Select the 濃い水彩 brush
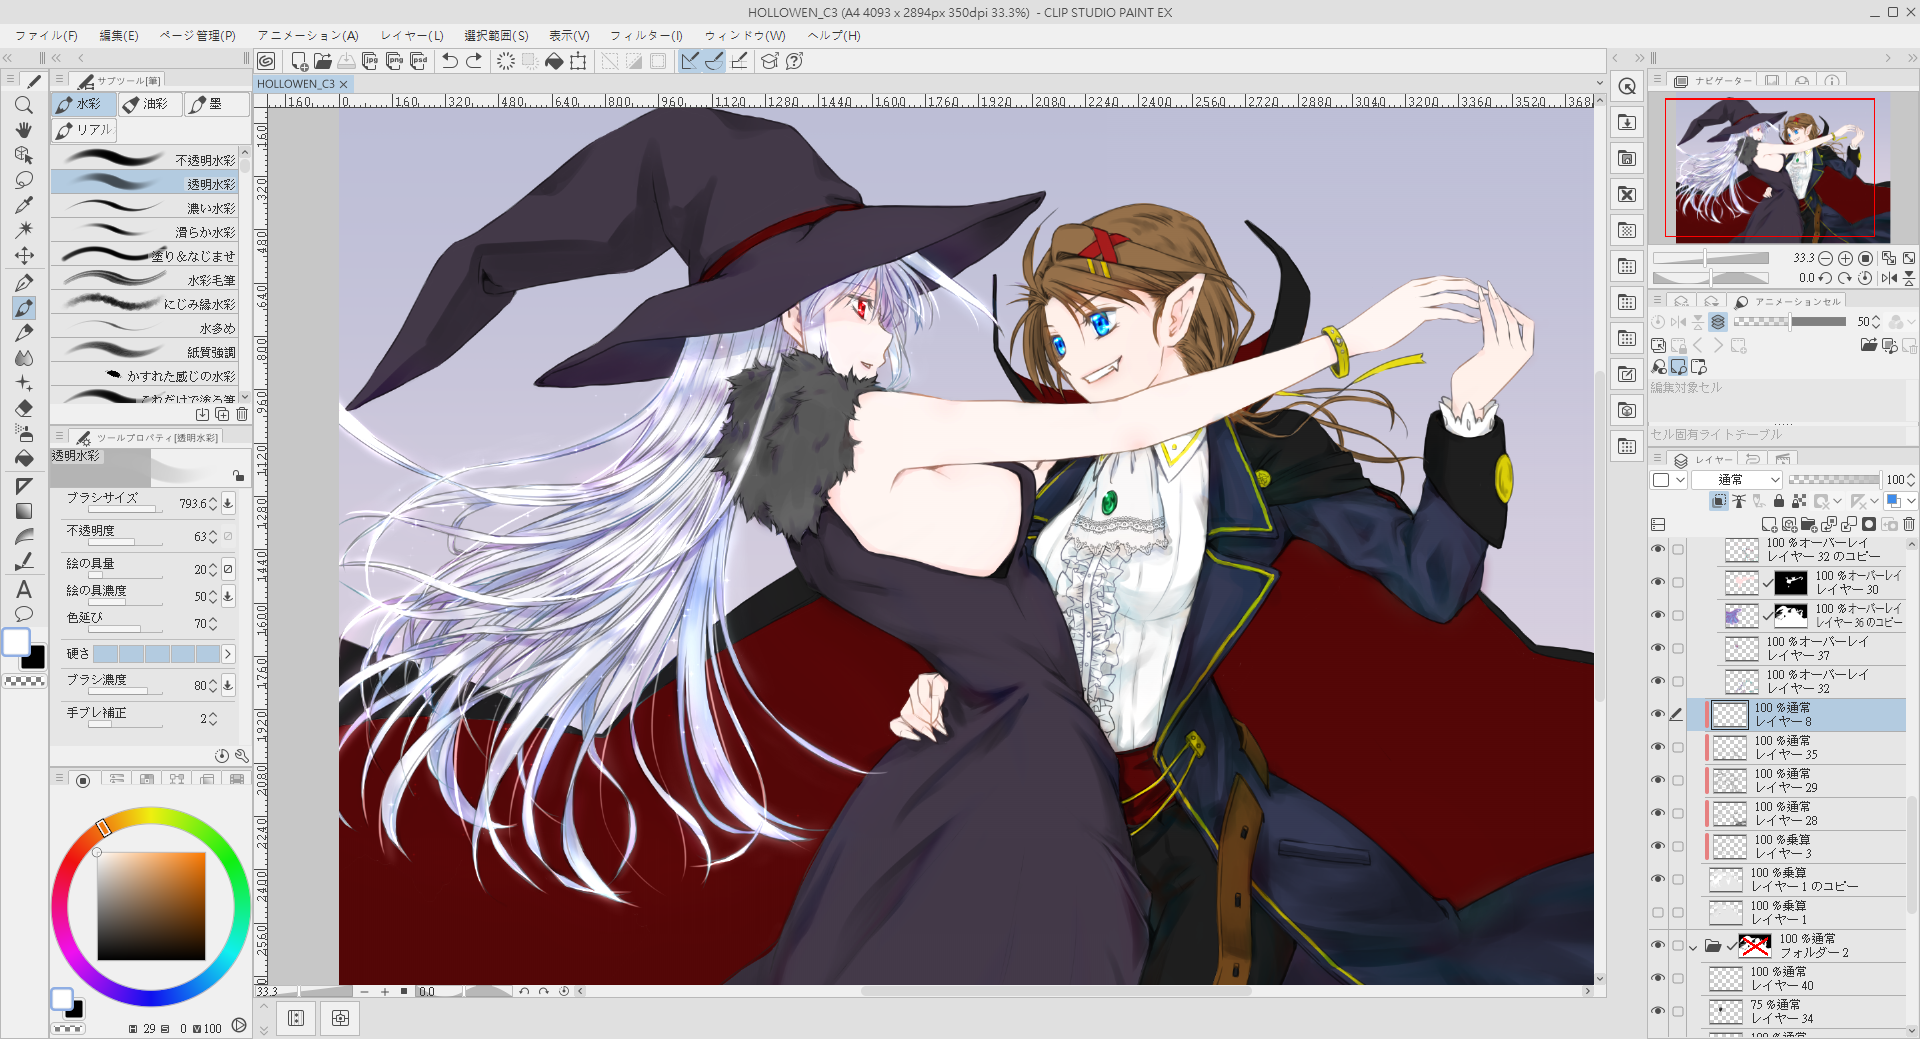 click(145, 207)
